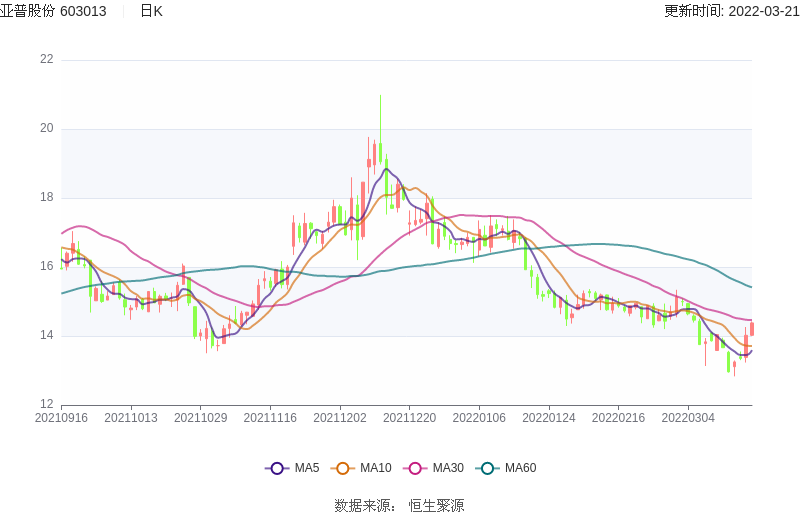Image resolution: width=800 pixels, height=517 pixels.
Task: Select the 日K chart type label
Action: click(151, 11)
